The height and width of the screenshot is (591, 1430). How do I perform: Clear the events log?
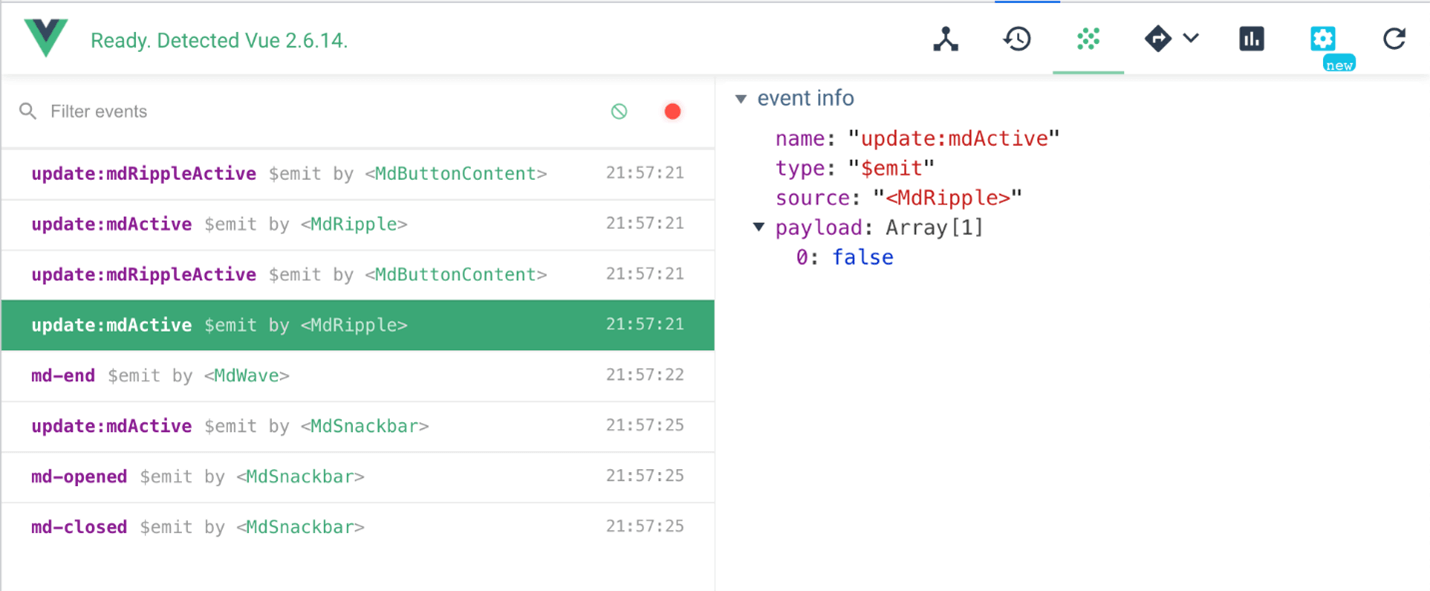pyautogui.click(x=619, y=111)
